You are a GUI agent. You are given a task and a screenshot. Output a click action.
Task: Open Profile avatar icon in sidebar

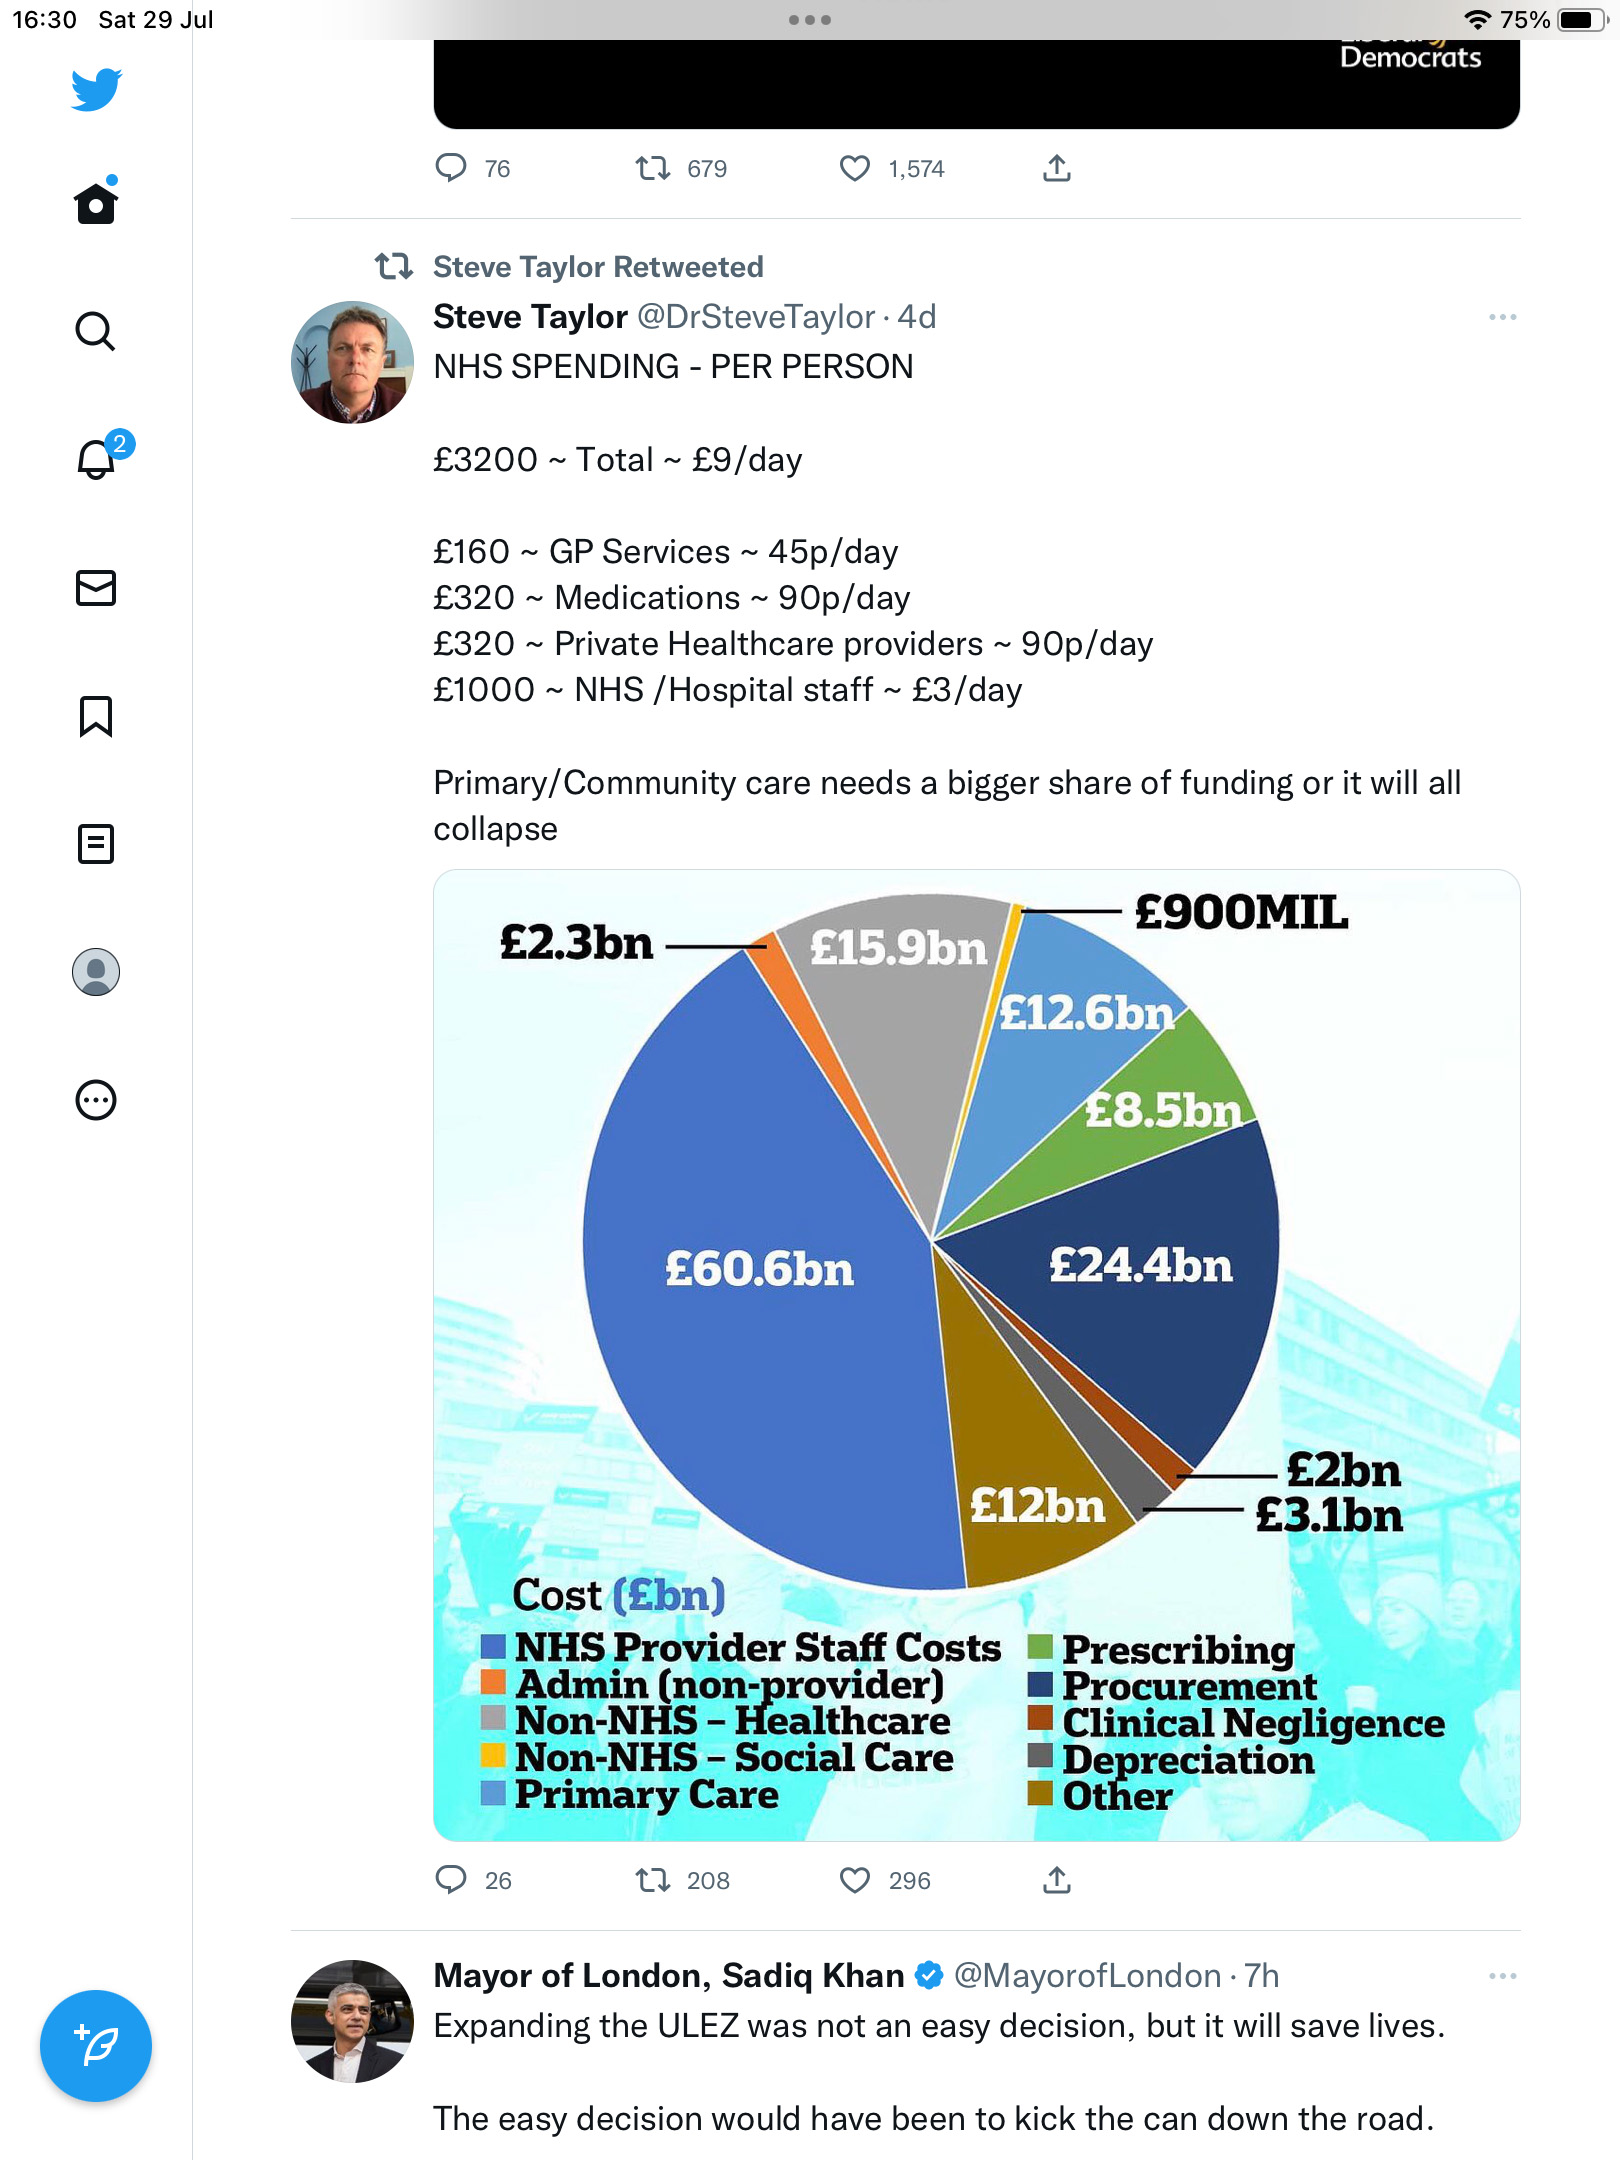coord(96,972)
